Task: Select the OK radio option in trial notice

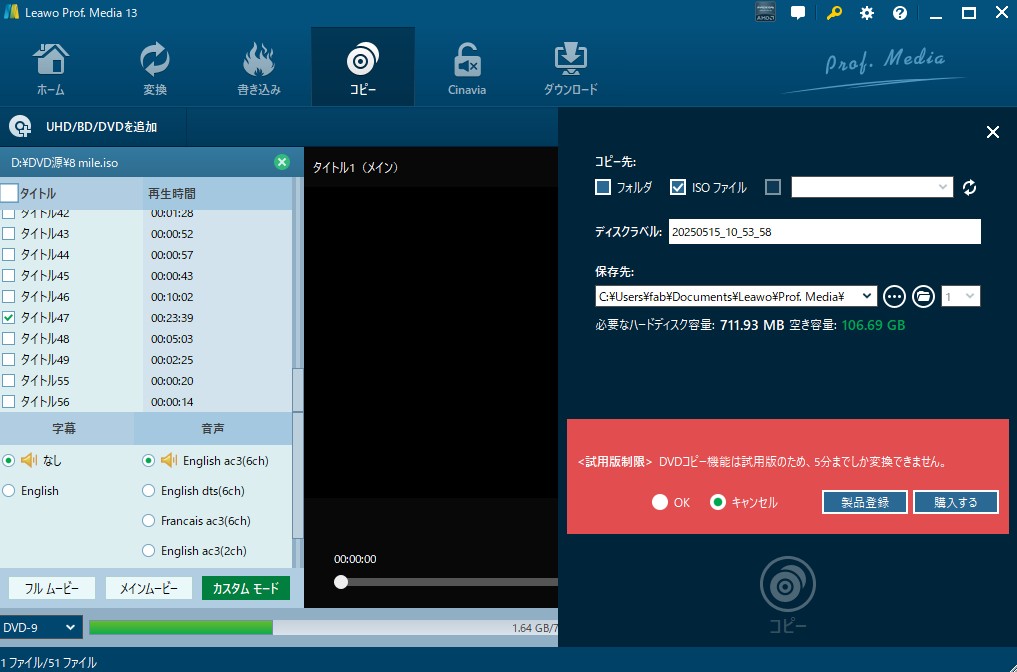Action: coord(660,502)
